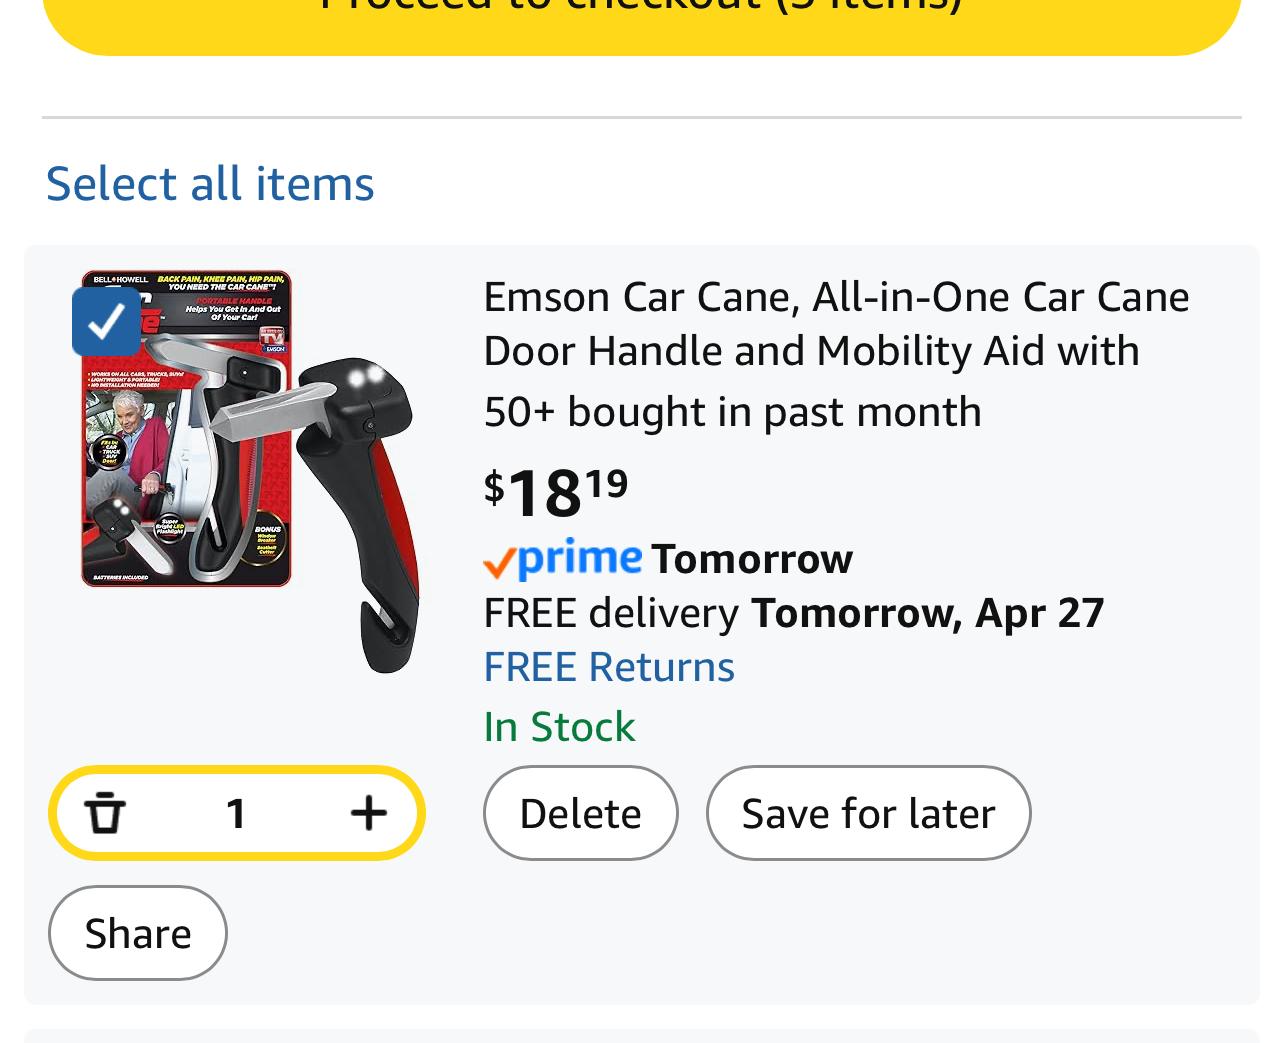Increase quantity with the plus icon
The image size is (1284, 1043).
(x=368, y=812)
